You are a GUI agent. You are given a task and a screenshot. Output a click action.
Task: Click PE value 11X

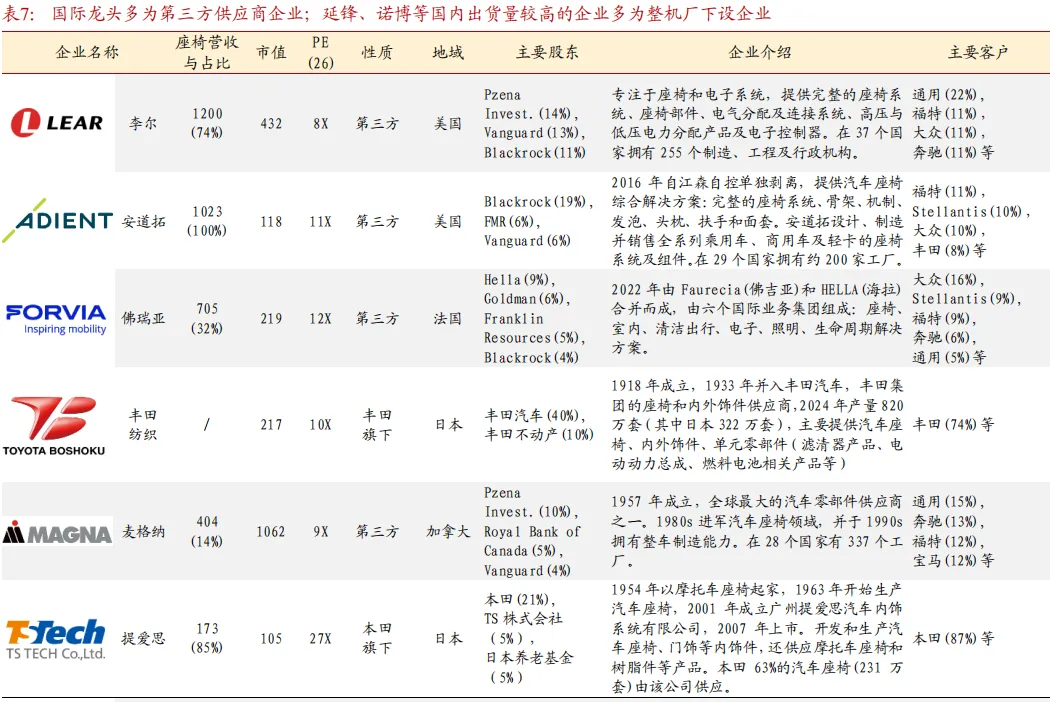(x=321, y=222)
